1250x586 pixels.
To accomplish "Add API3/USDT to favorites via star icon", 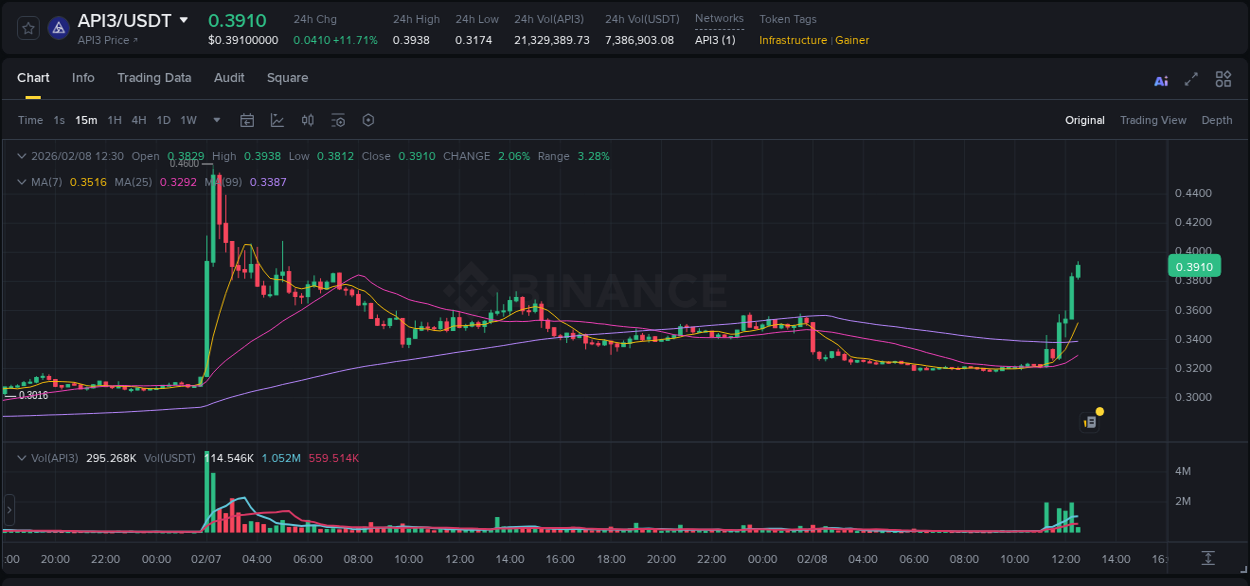I will coord(27,27).
